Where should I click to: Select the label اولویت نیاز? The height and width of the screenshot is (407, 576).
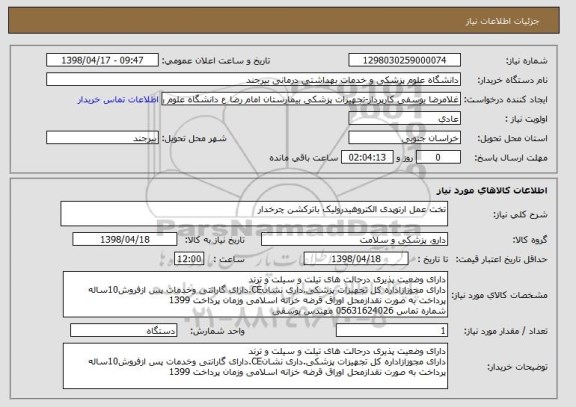526,119
